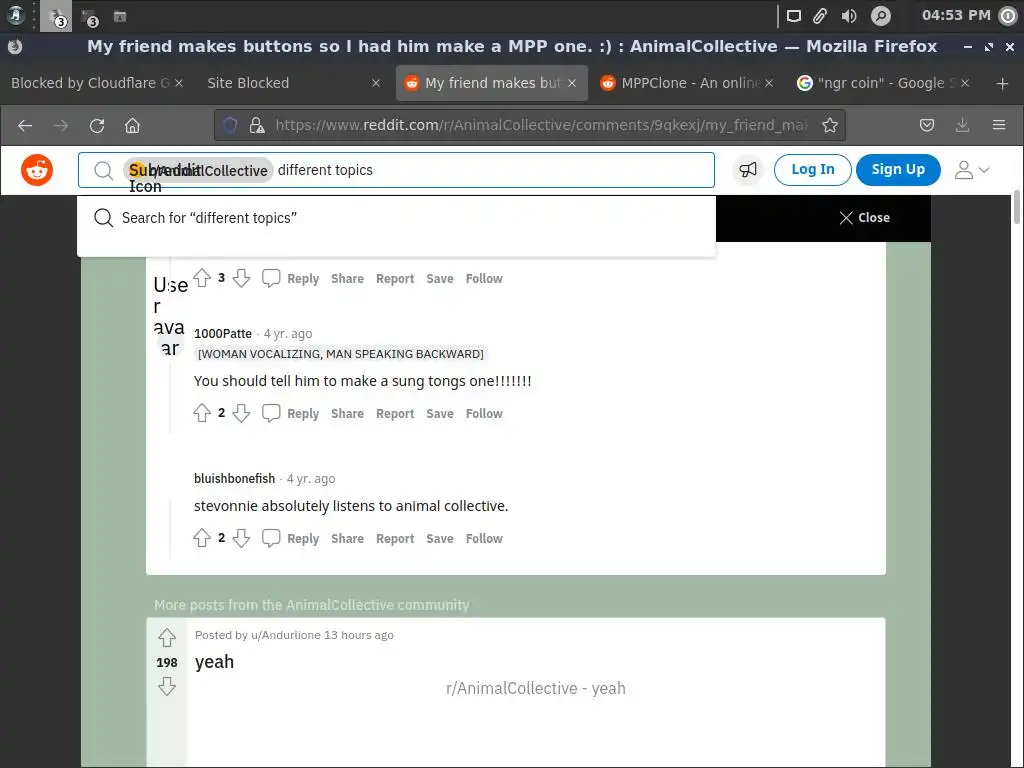
Task: Click the Close button on the post overlay
Action: (864, 218)
